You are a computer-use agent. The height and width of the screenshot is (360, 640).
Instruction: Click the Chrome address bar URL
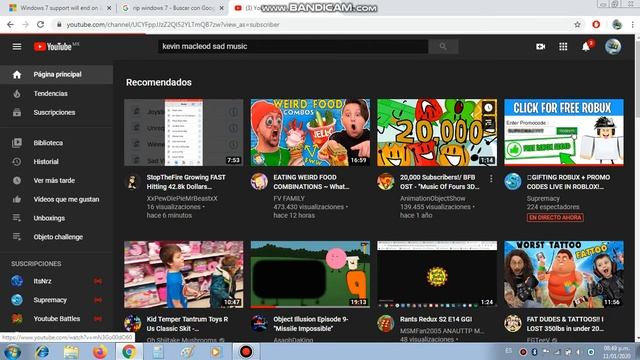click(x=173, y=24)
